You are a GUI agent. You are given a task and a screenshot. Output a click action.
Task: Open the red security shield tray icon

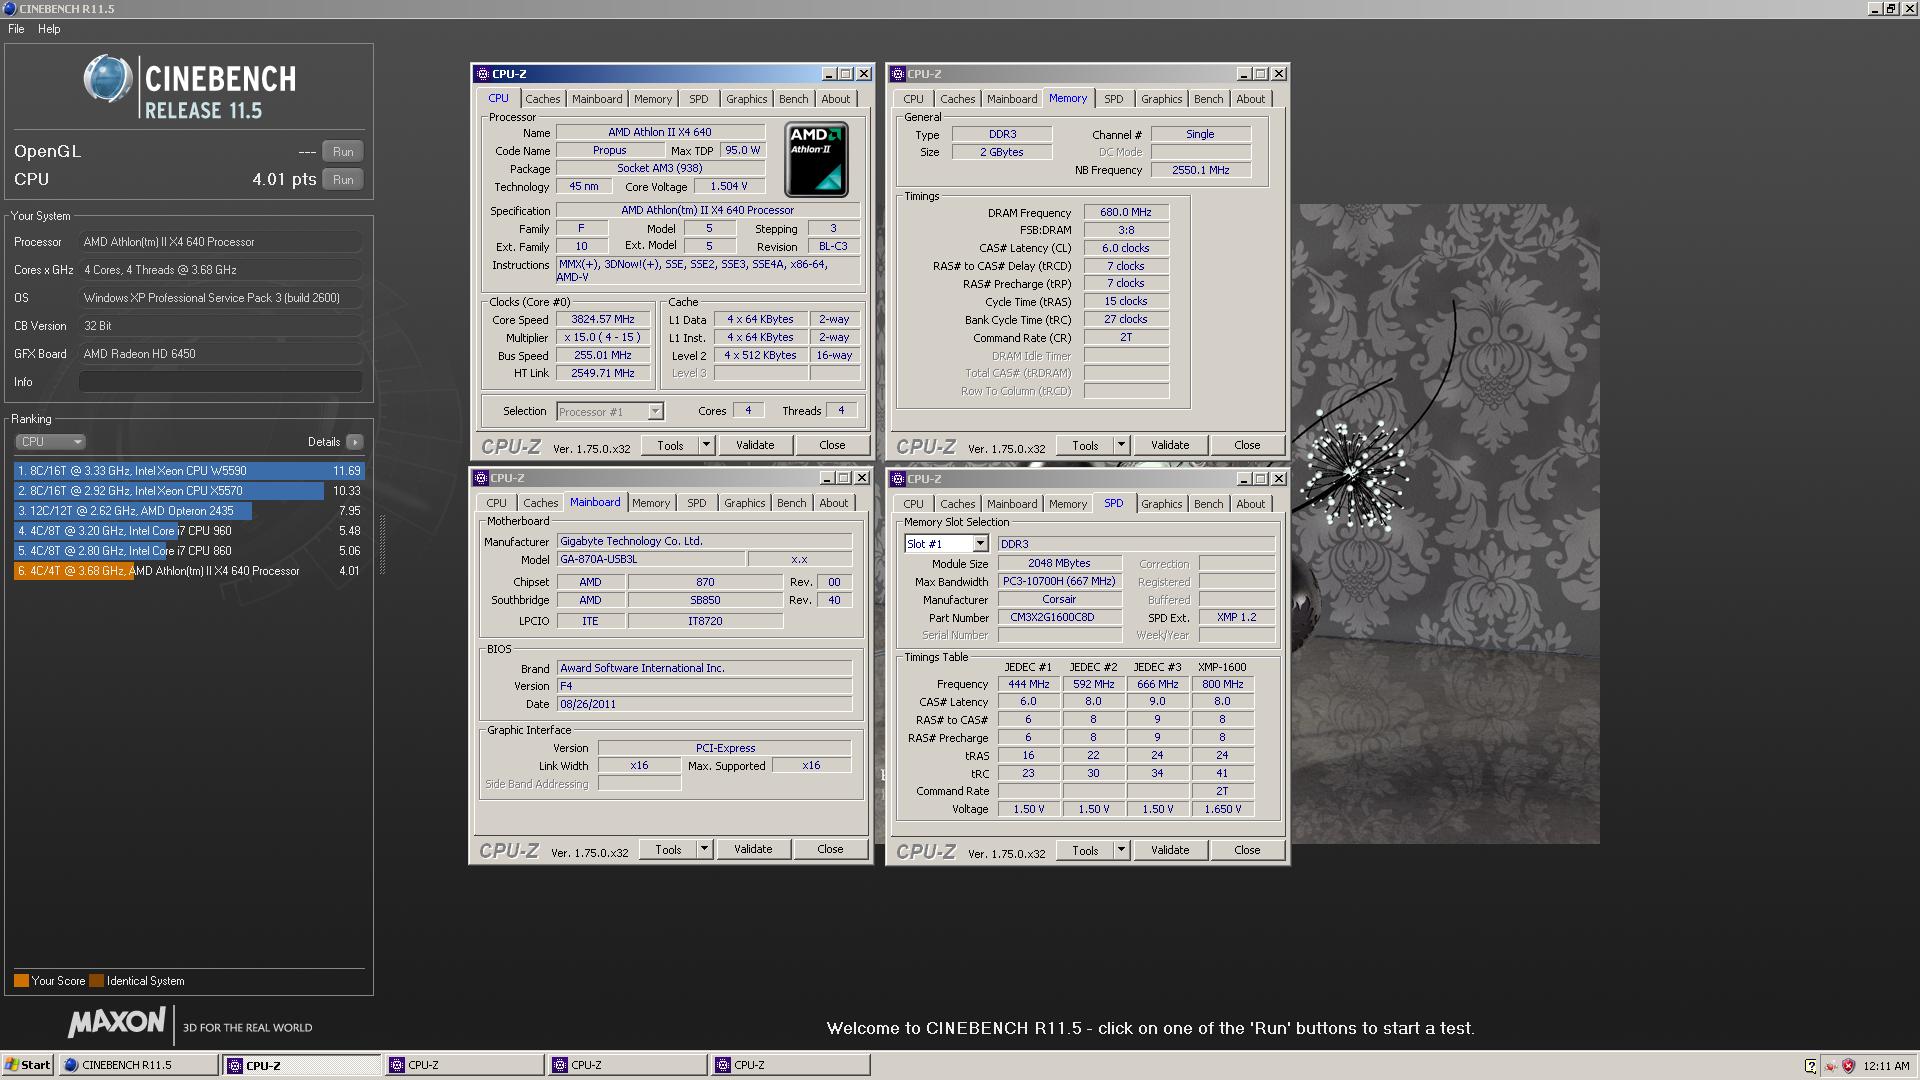pyautogui.click(x=1848, y=1066)
